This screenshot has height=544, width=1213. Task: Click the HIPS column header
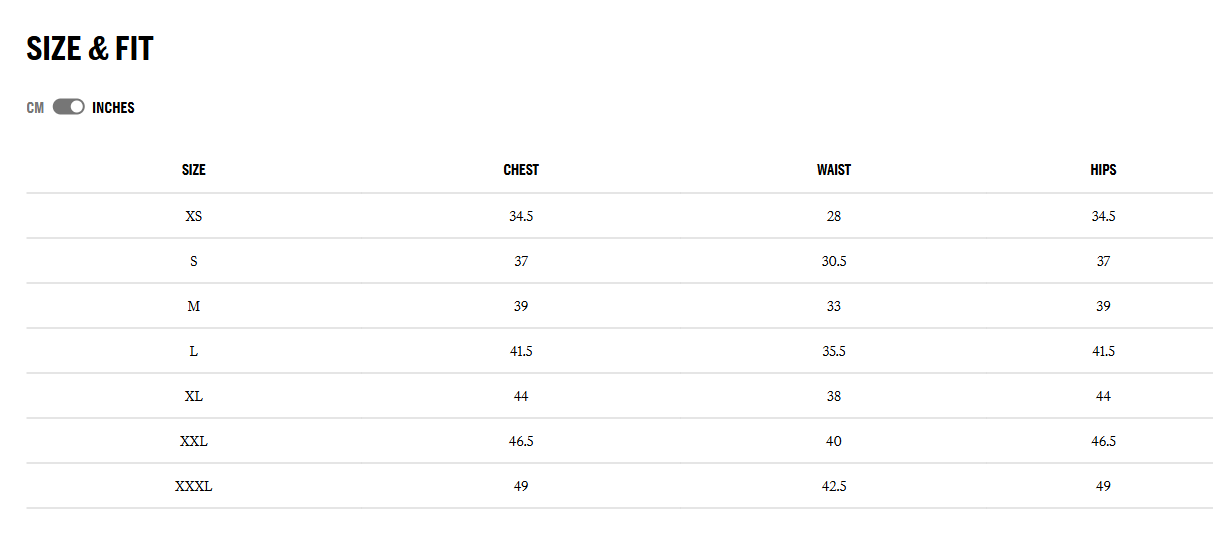point(1103,170)
